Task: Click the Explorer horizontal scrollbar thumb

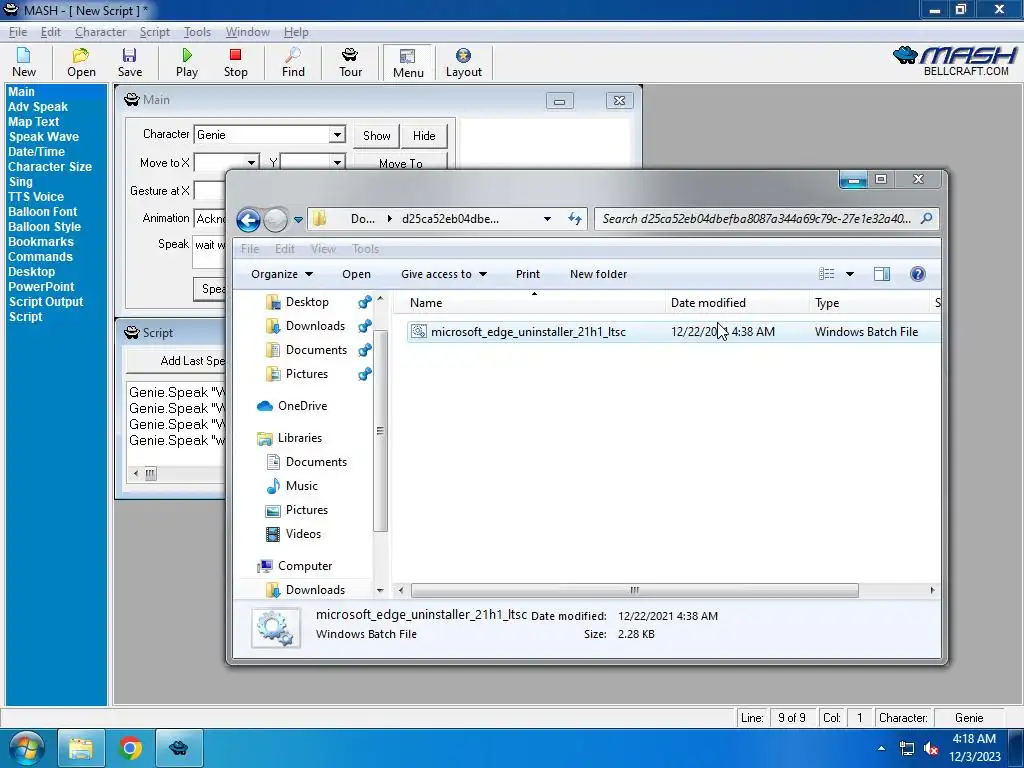Action: [634, 590]
